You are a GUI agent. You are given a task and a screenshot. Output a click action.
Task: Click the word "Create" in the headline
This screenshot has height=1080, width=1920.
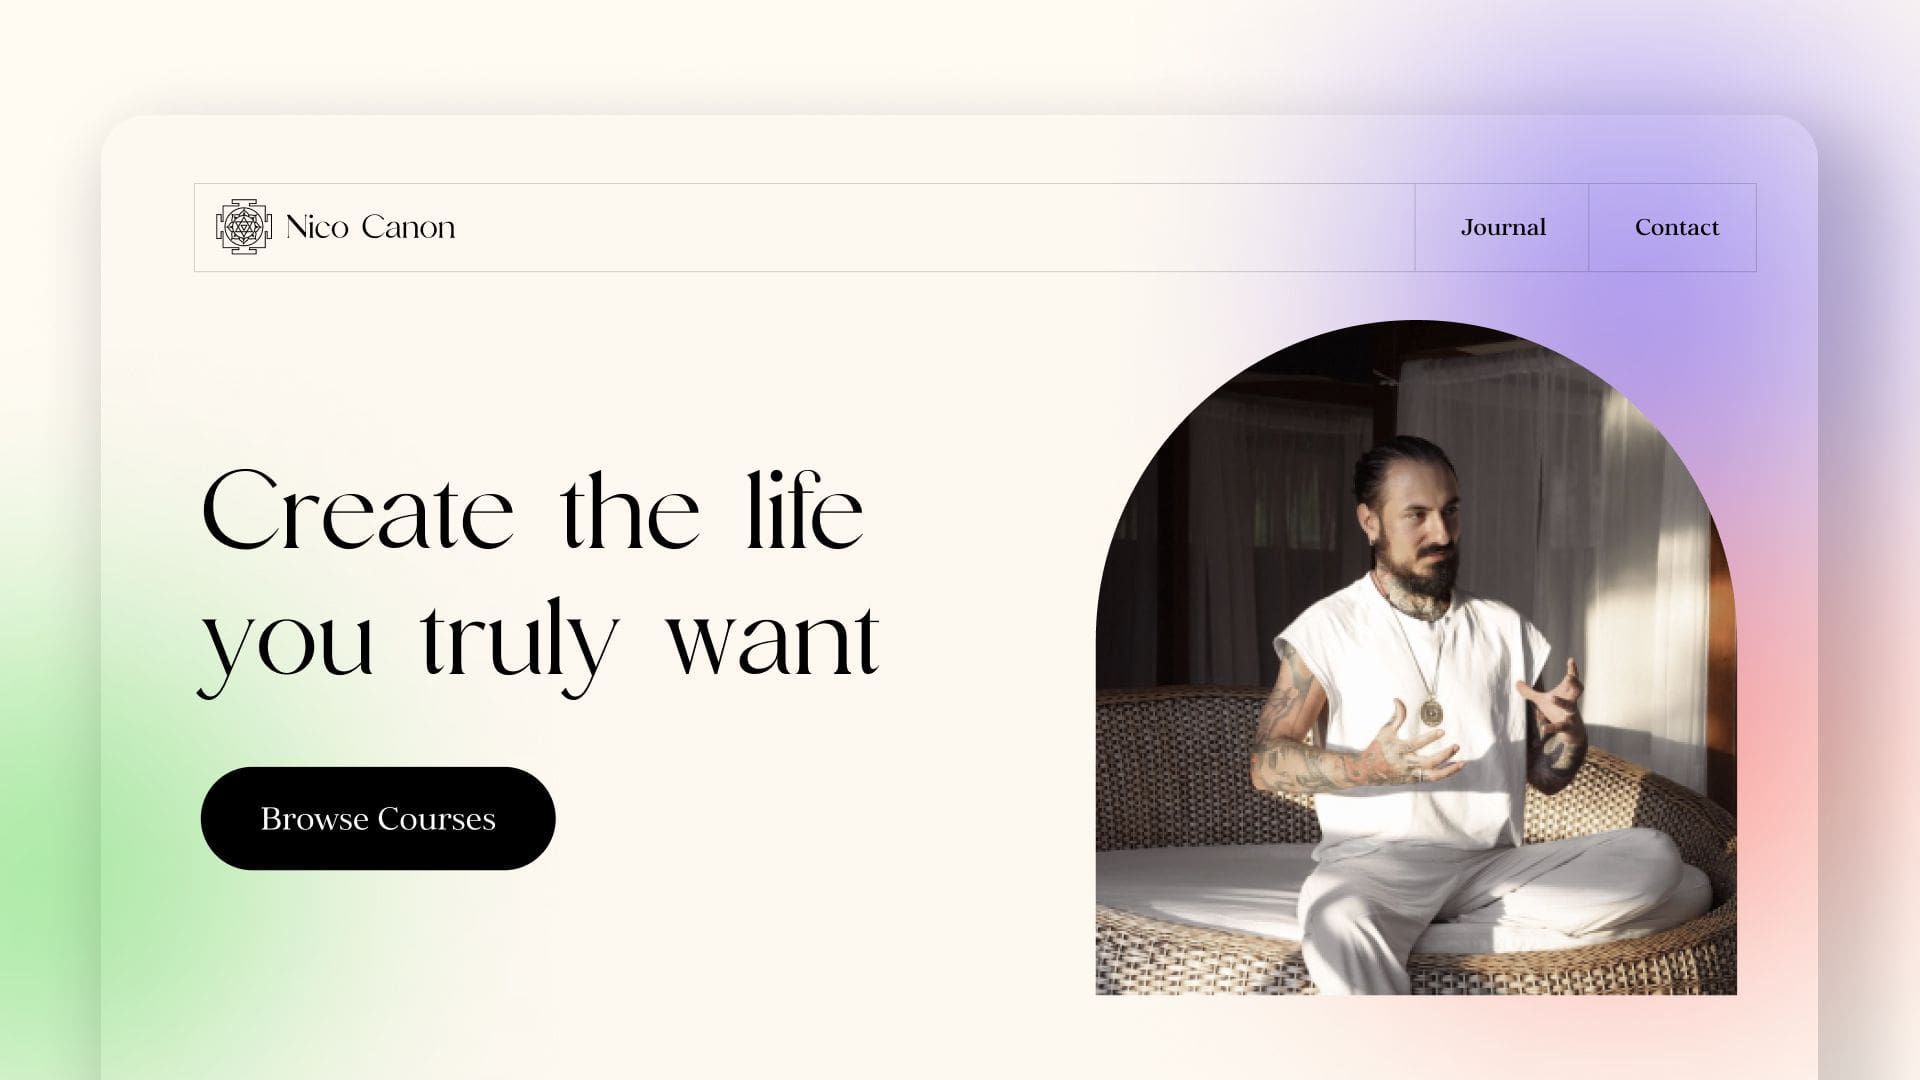pos(357,510)
